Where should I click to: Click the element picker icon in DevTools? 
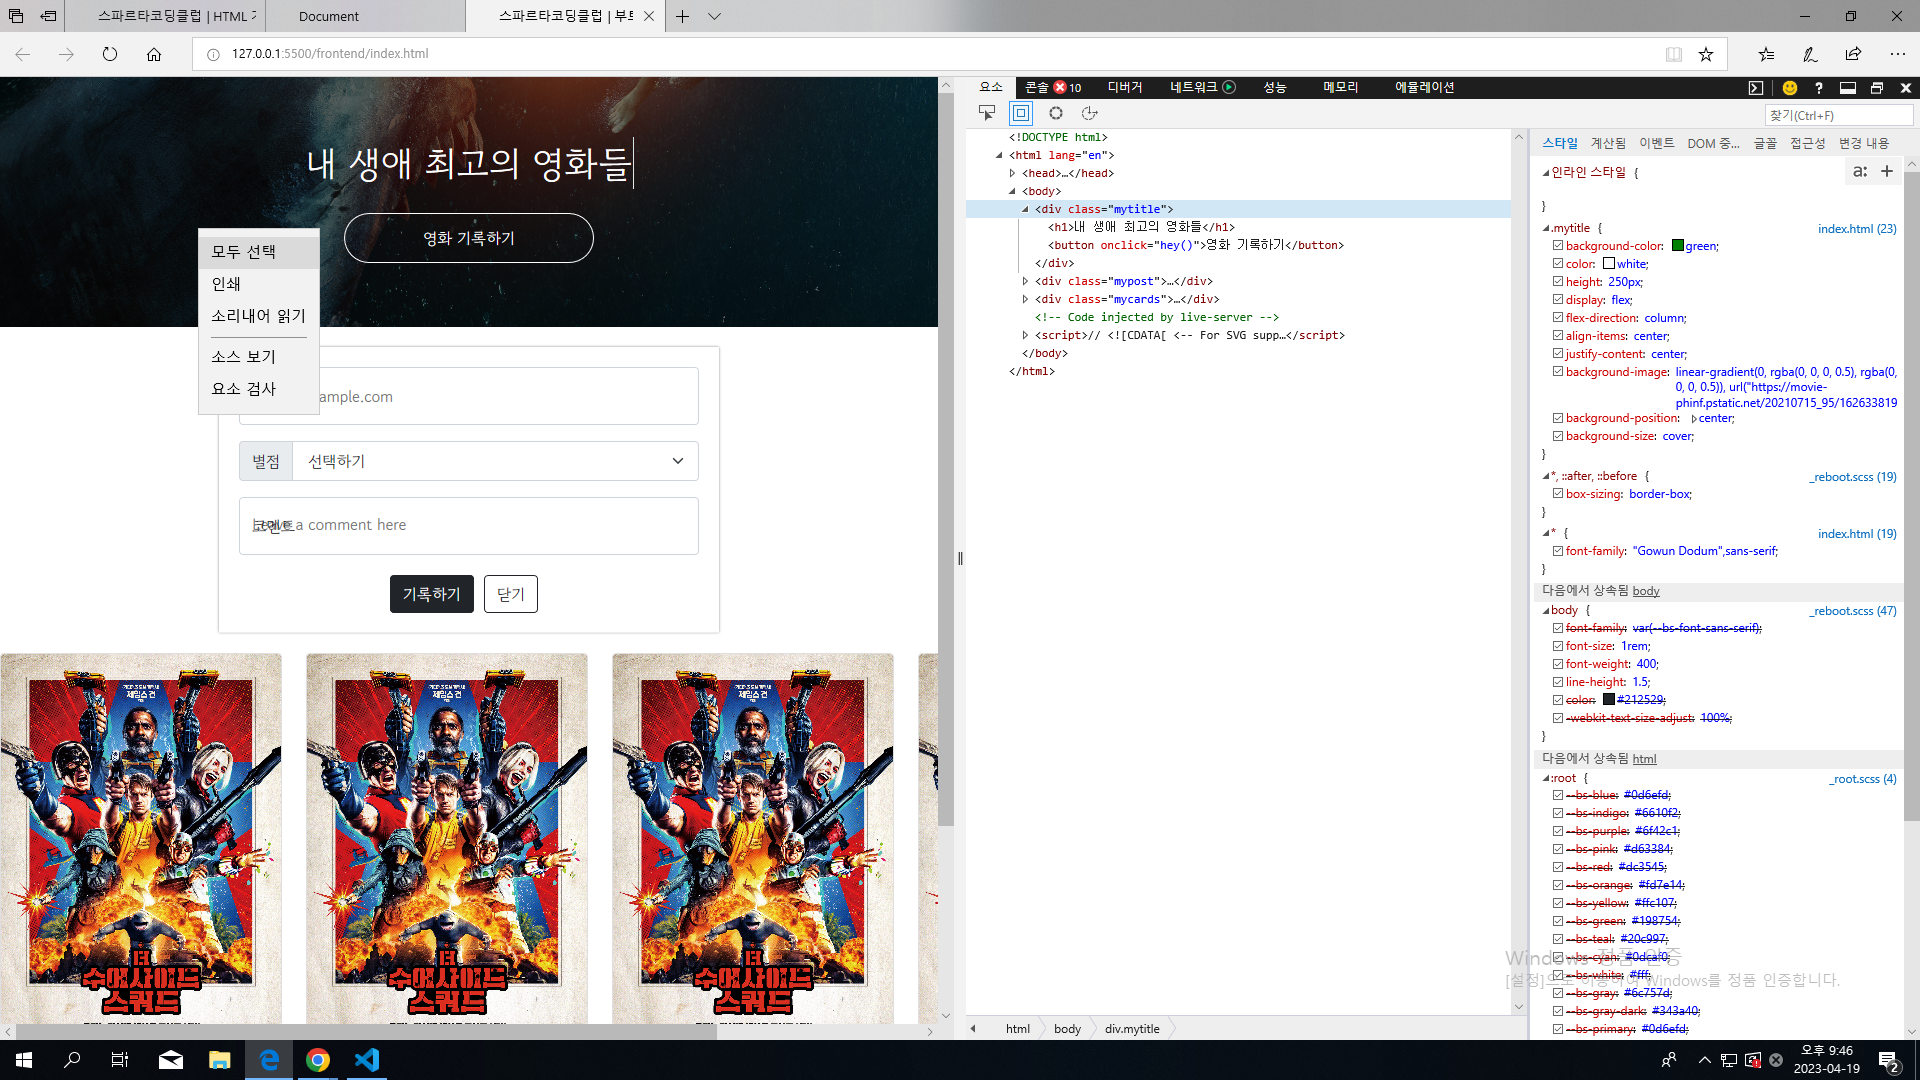point(987,113)
